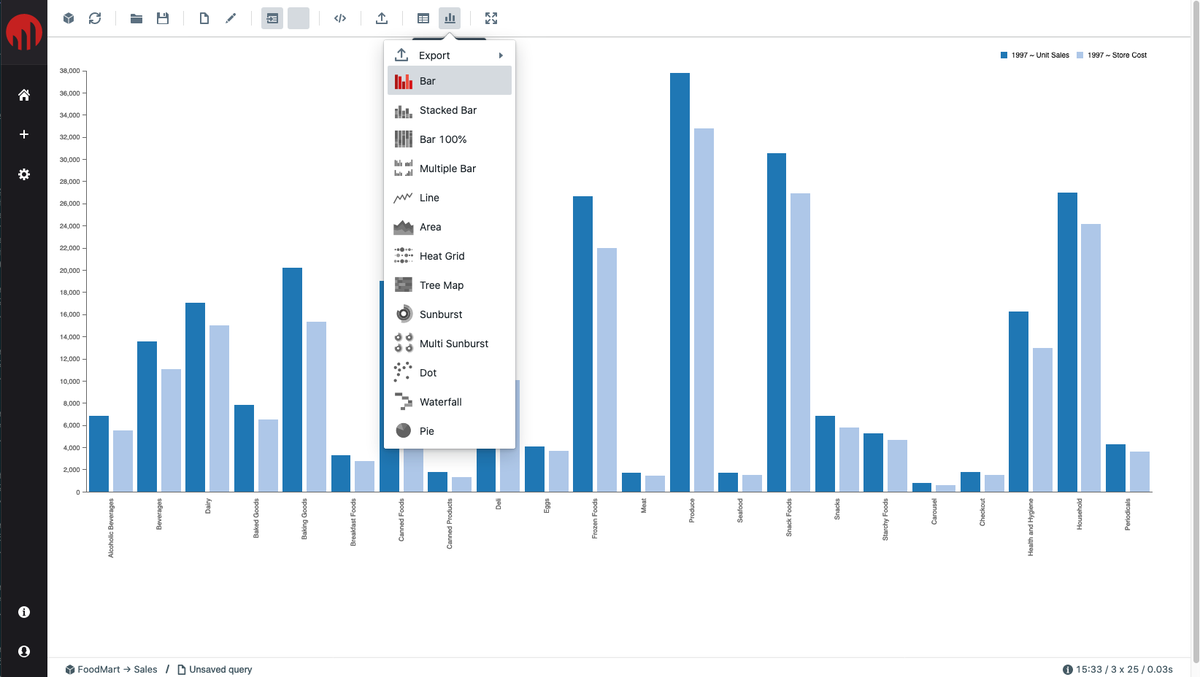Select the cube schema icon in the toolbar

coord(68,18)
